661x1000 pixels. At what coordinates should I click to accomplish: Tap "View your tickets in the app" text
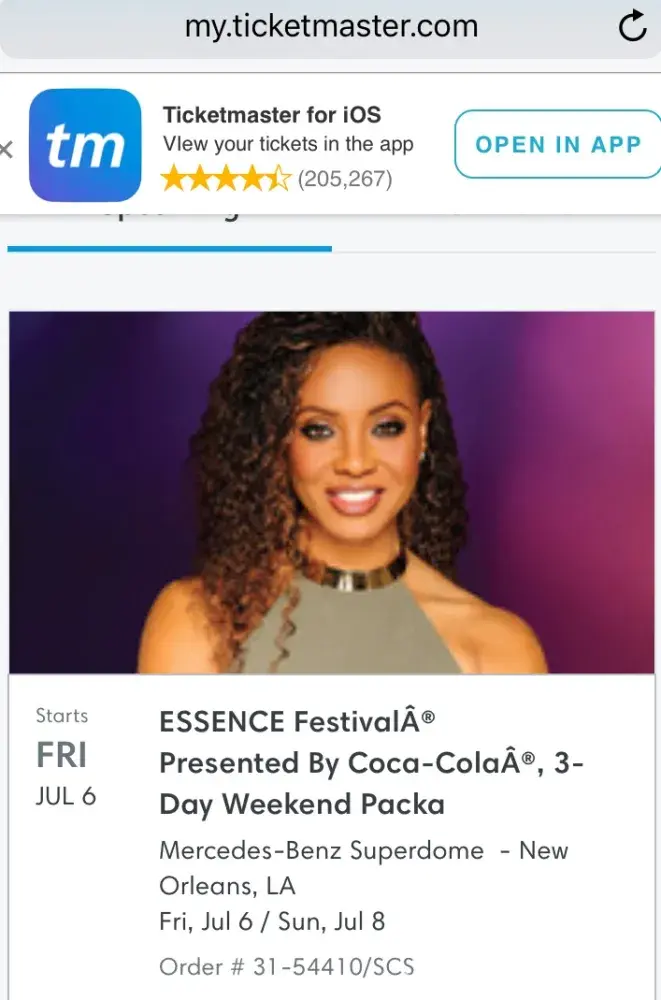point(288,144)
